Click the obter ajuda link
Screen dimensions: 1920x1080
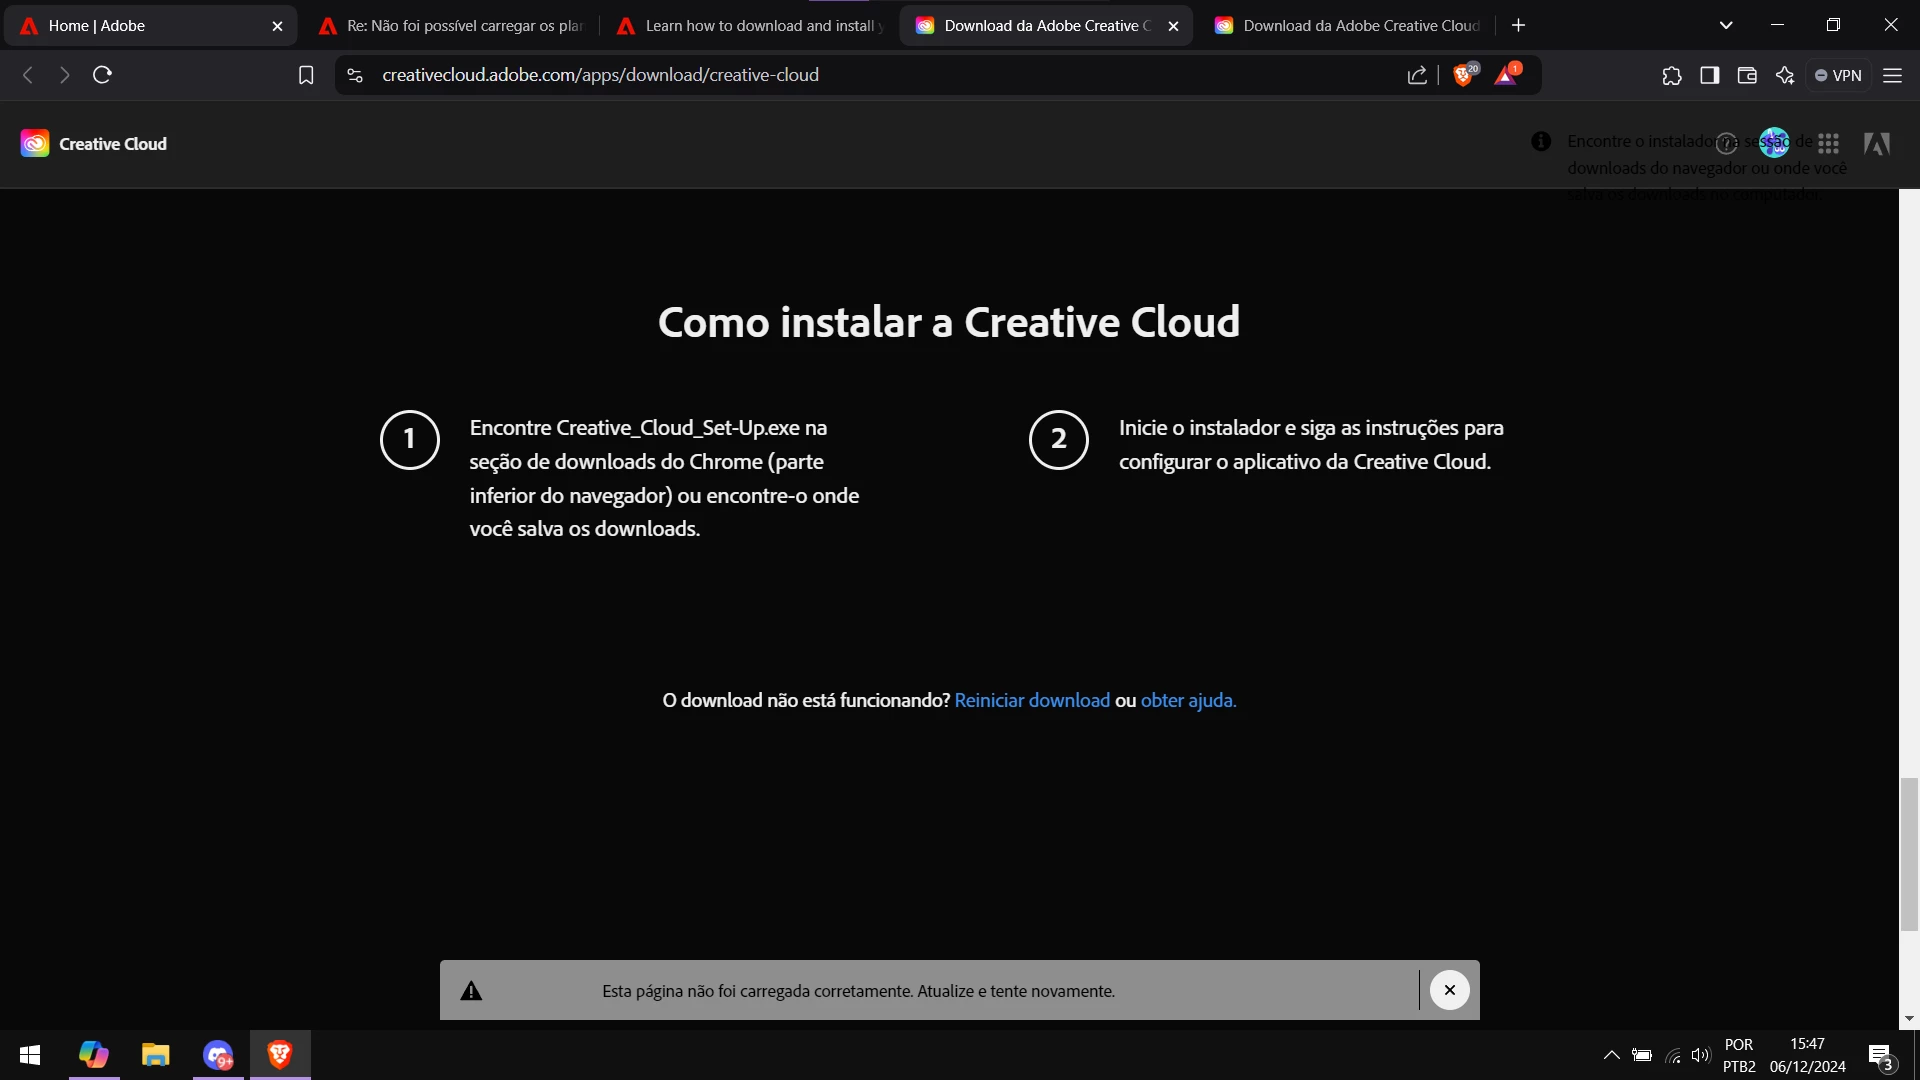click(1188, 700)
